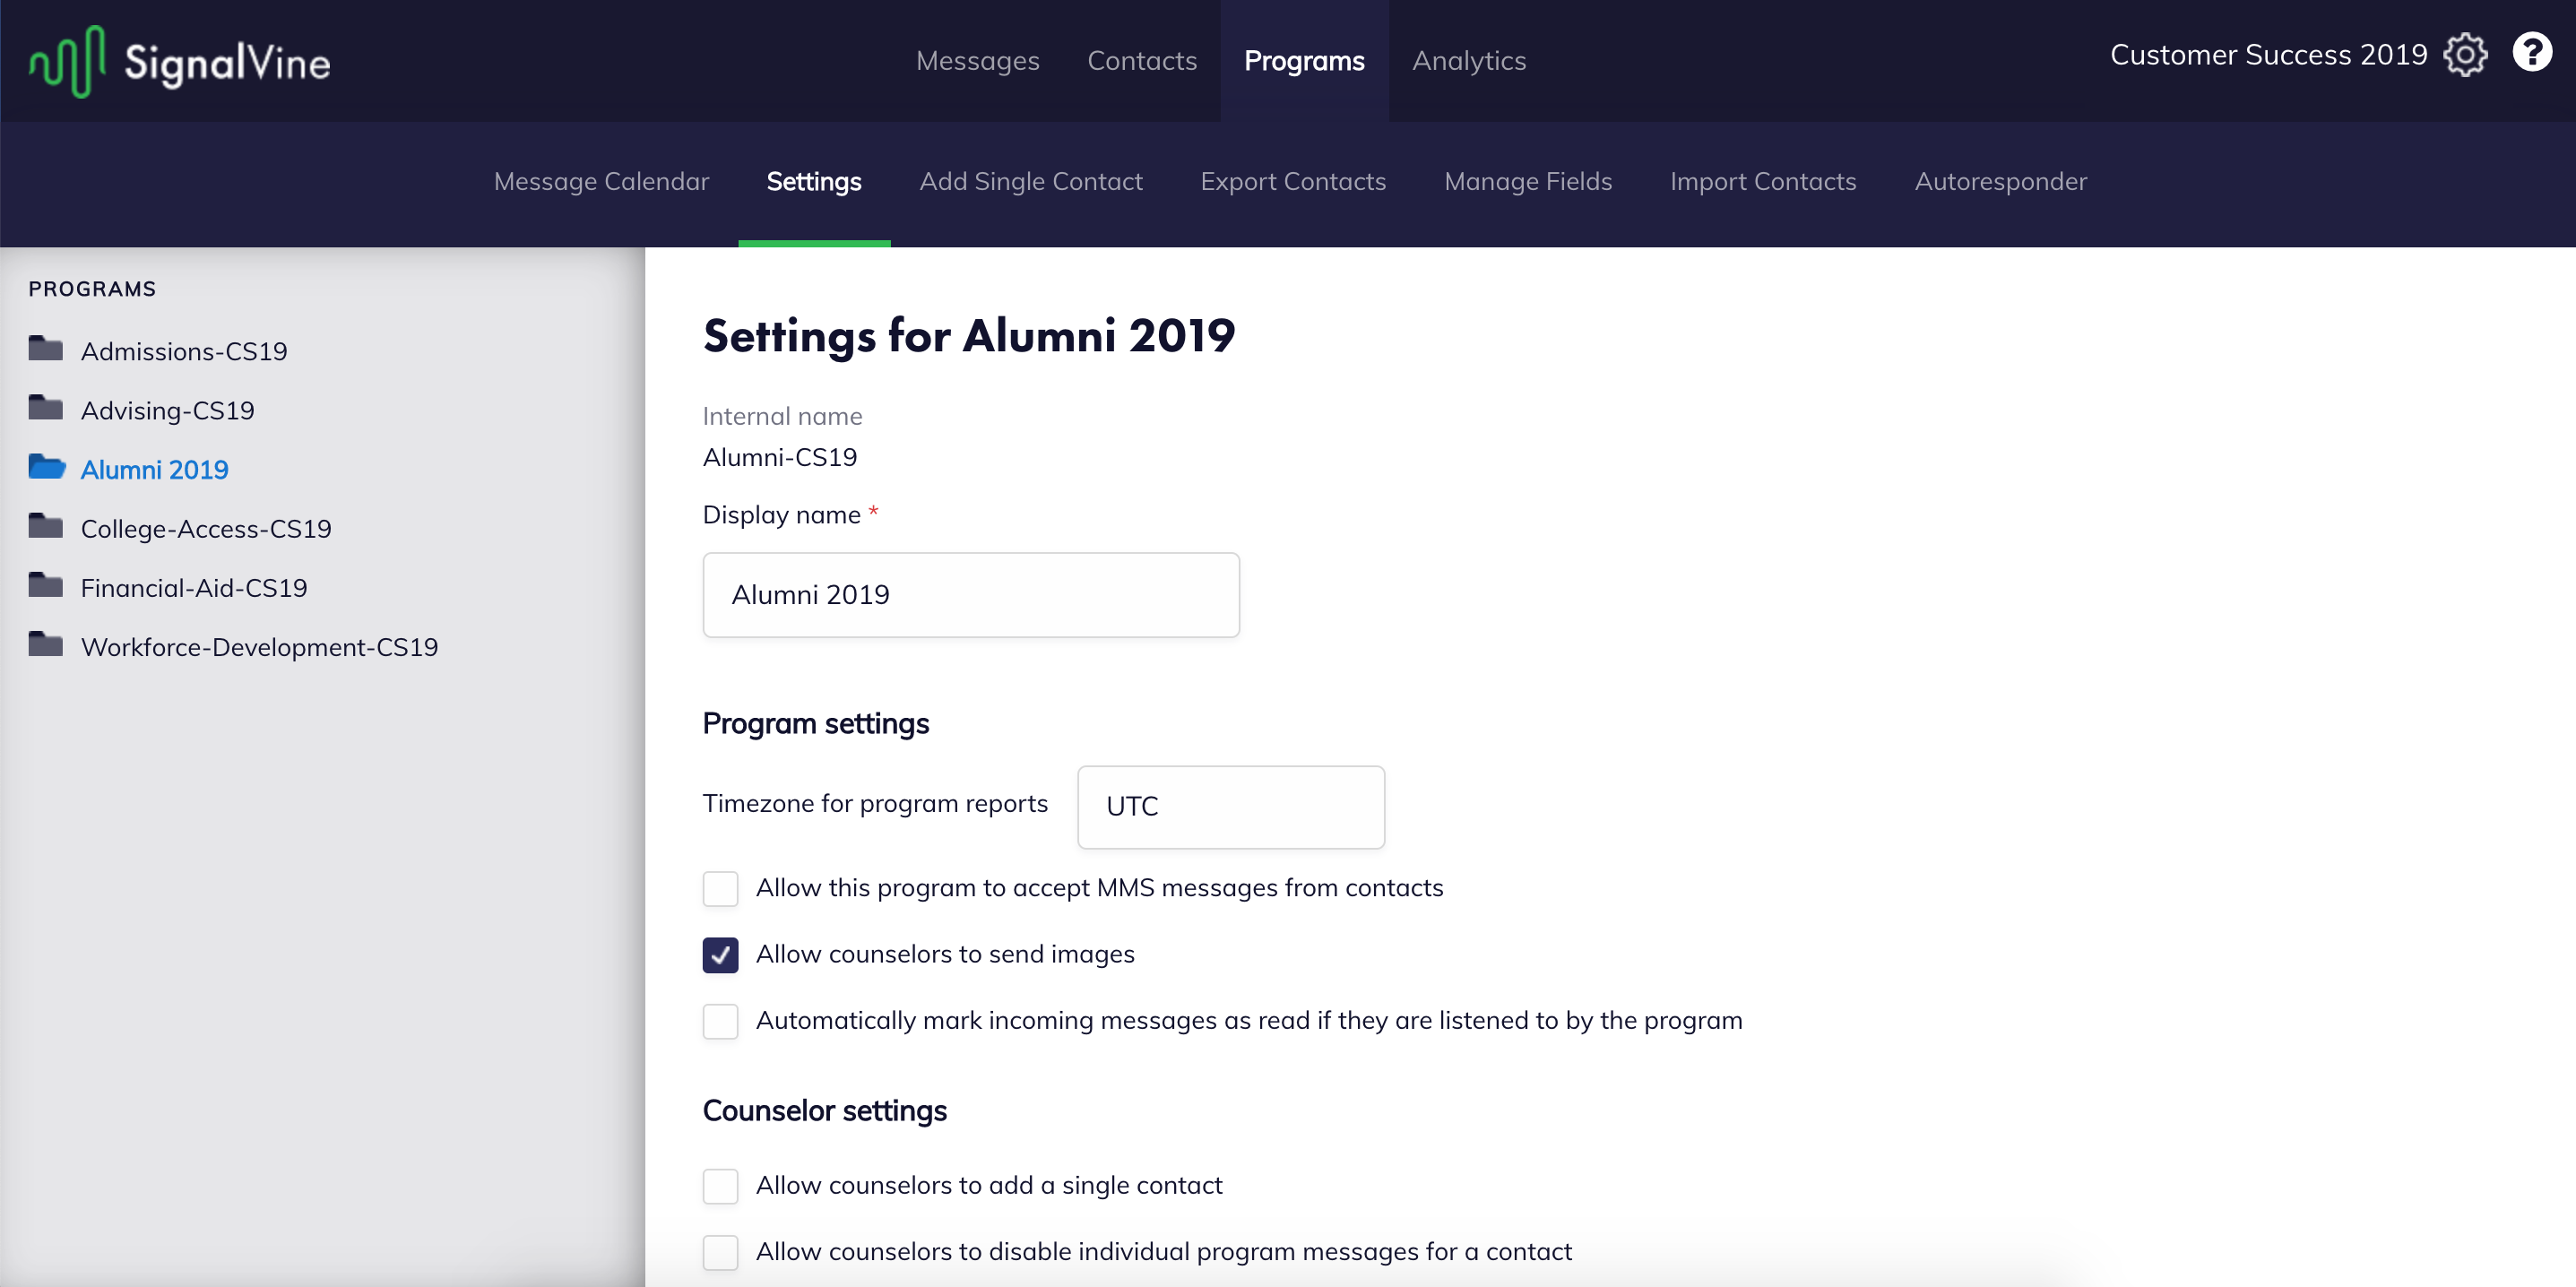Image resolution: width=2576 pixels, height=1287 pixels.
Task: Open the Message Calendar tab
Action: (601, 181)
